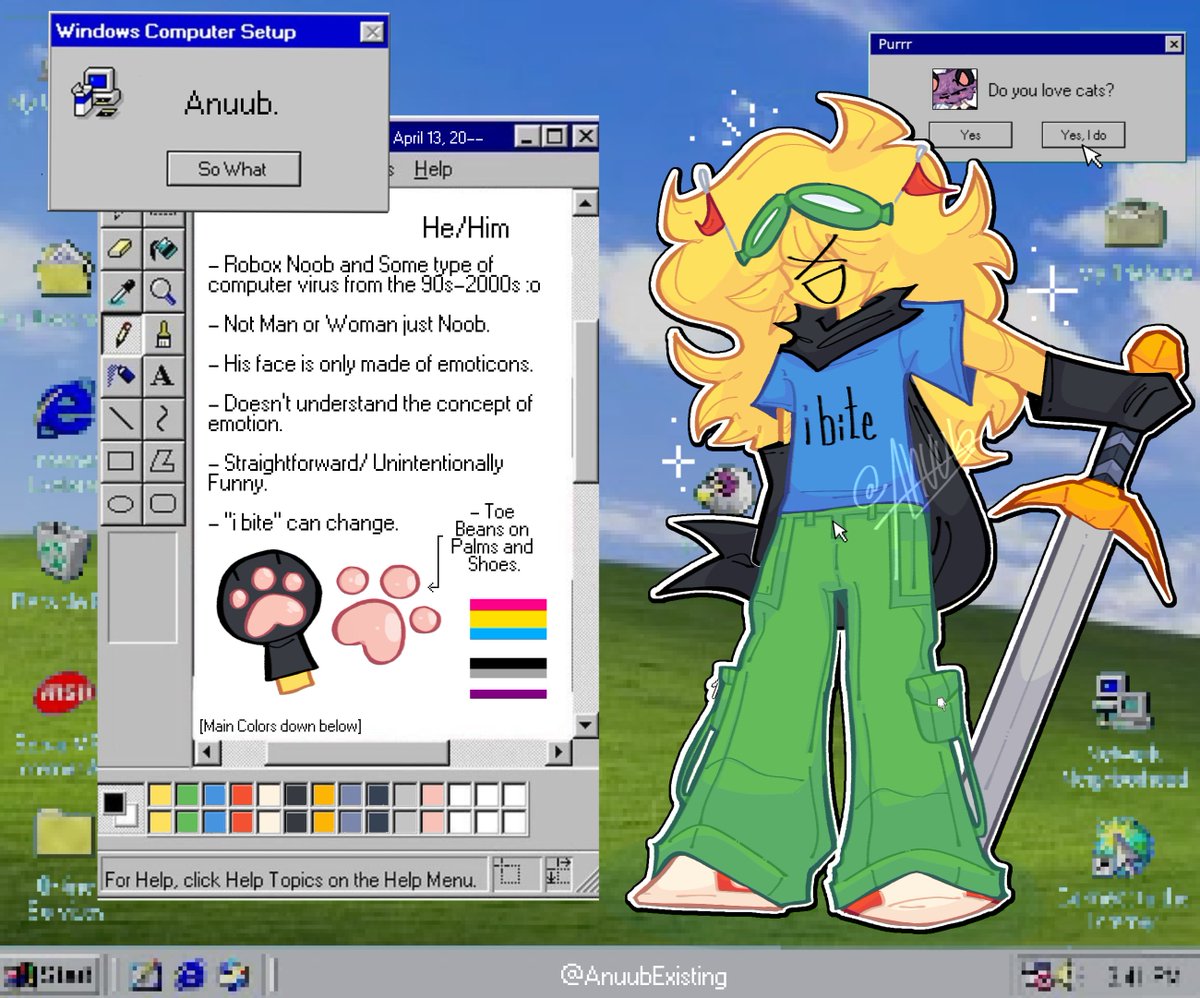Click the black foreground color indicator box

coord(113,802)
